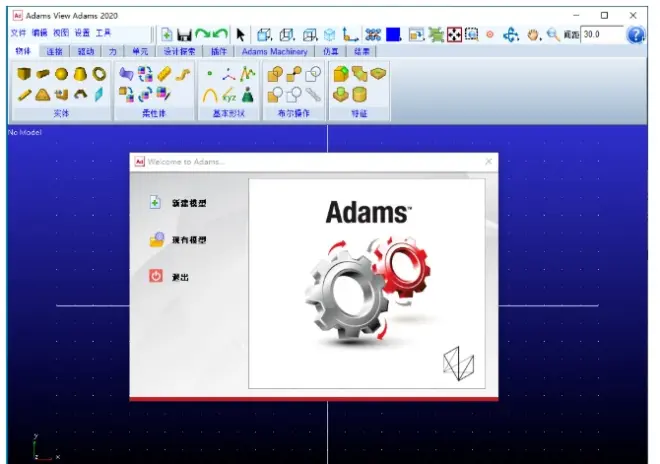The width and height of the screenshot is (660, 464).
Task: Switch to the Adams Machinery tab
Action: click(274, 51)
